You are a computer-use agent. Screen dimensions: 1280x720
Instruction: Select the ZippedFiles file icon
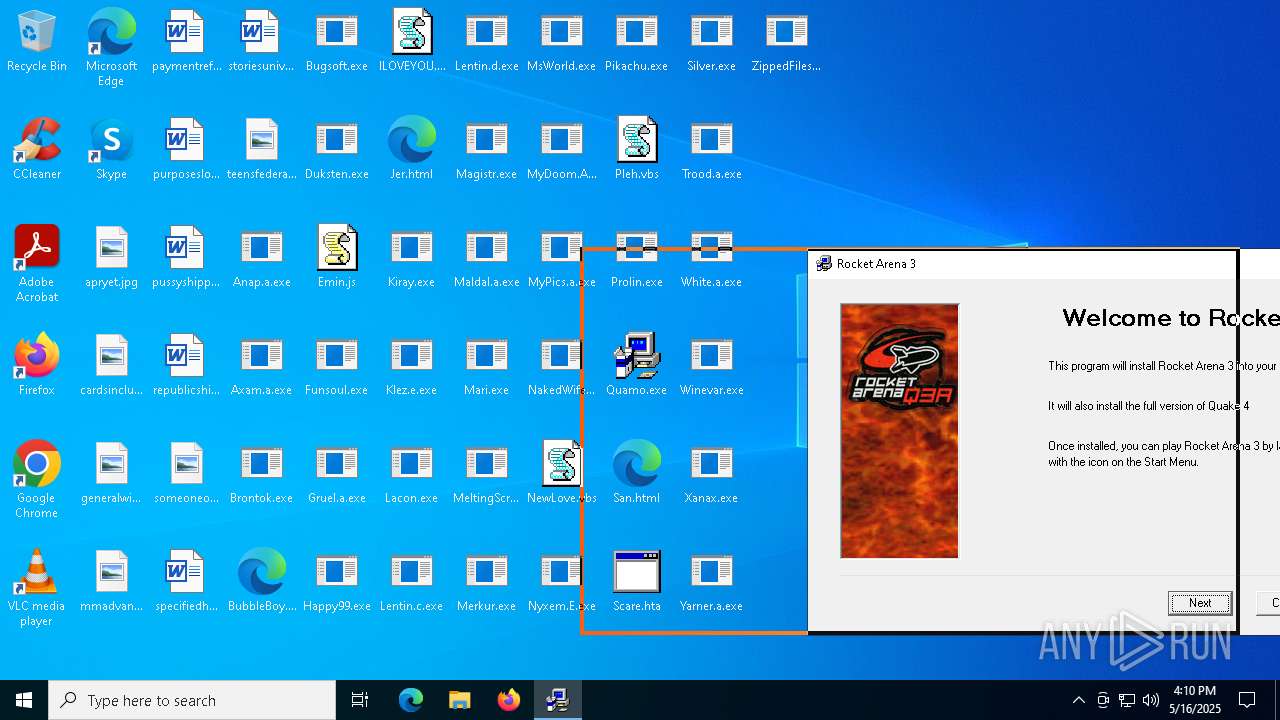tap(787, 42)
